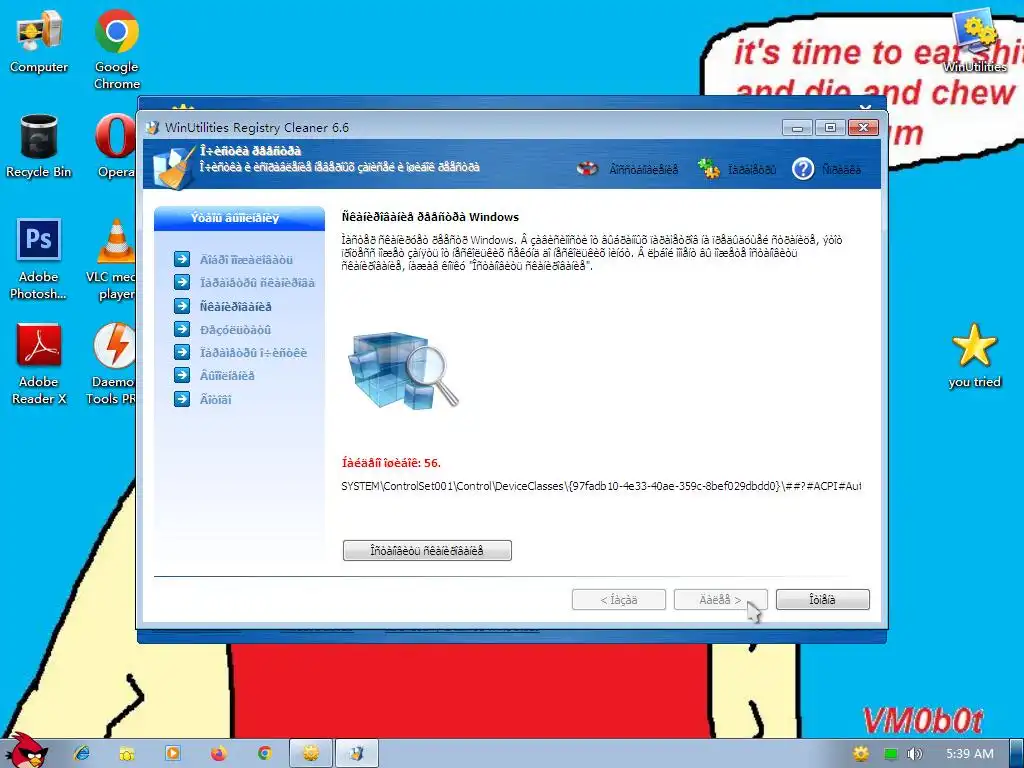Click the settings gears icon in header
This screenshot has height=768, width=1024.
[709, 168]
